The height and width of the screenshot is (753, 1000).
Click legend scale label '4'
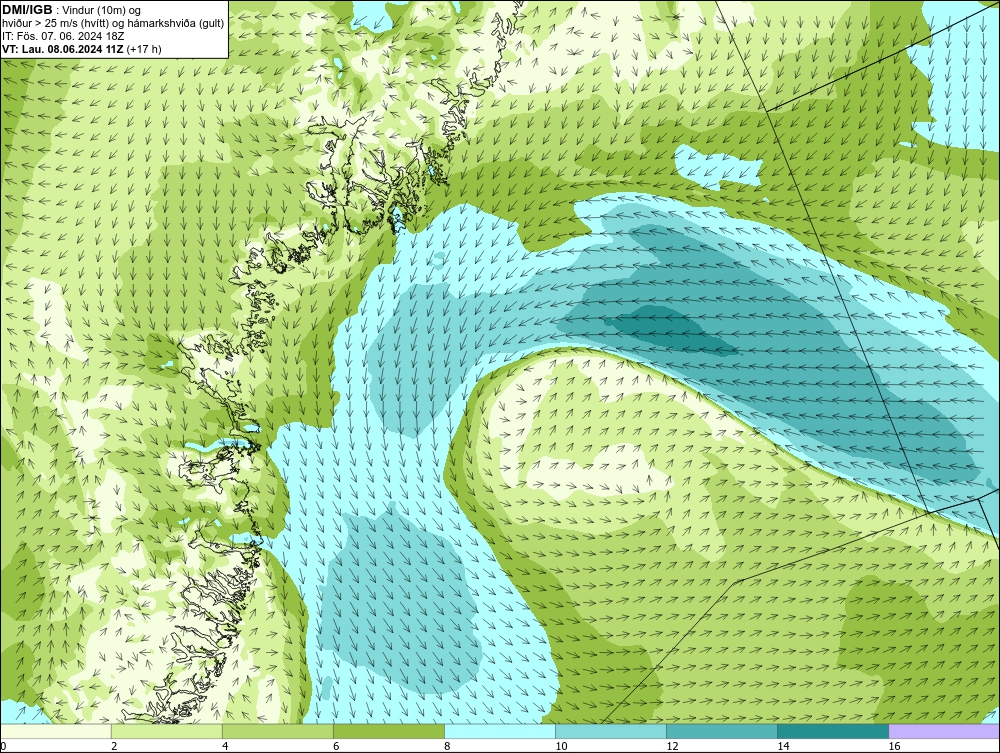[x=225, y=746]
